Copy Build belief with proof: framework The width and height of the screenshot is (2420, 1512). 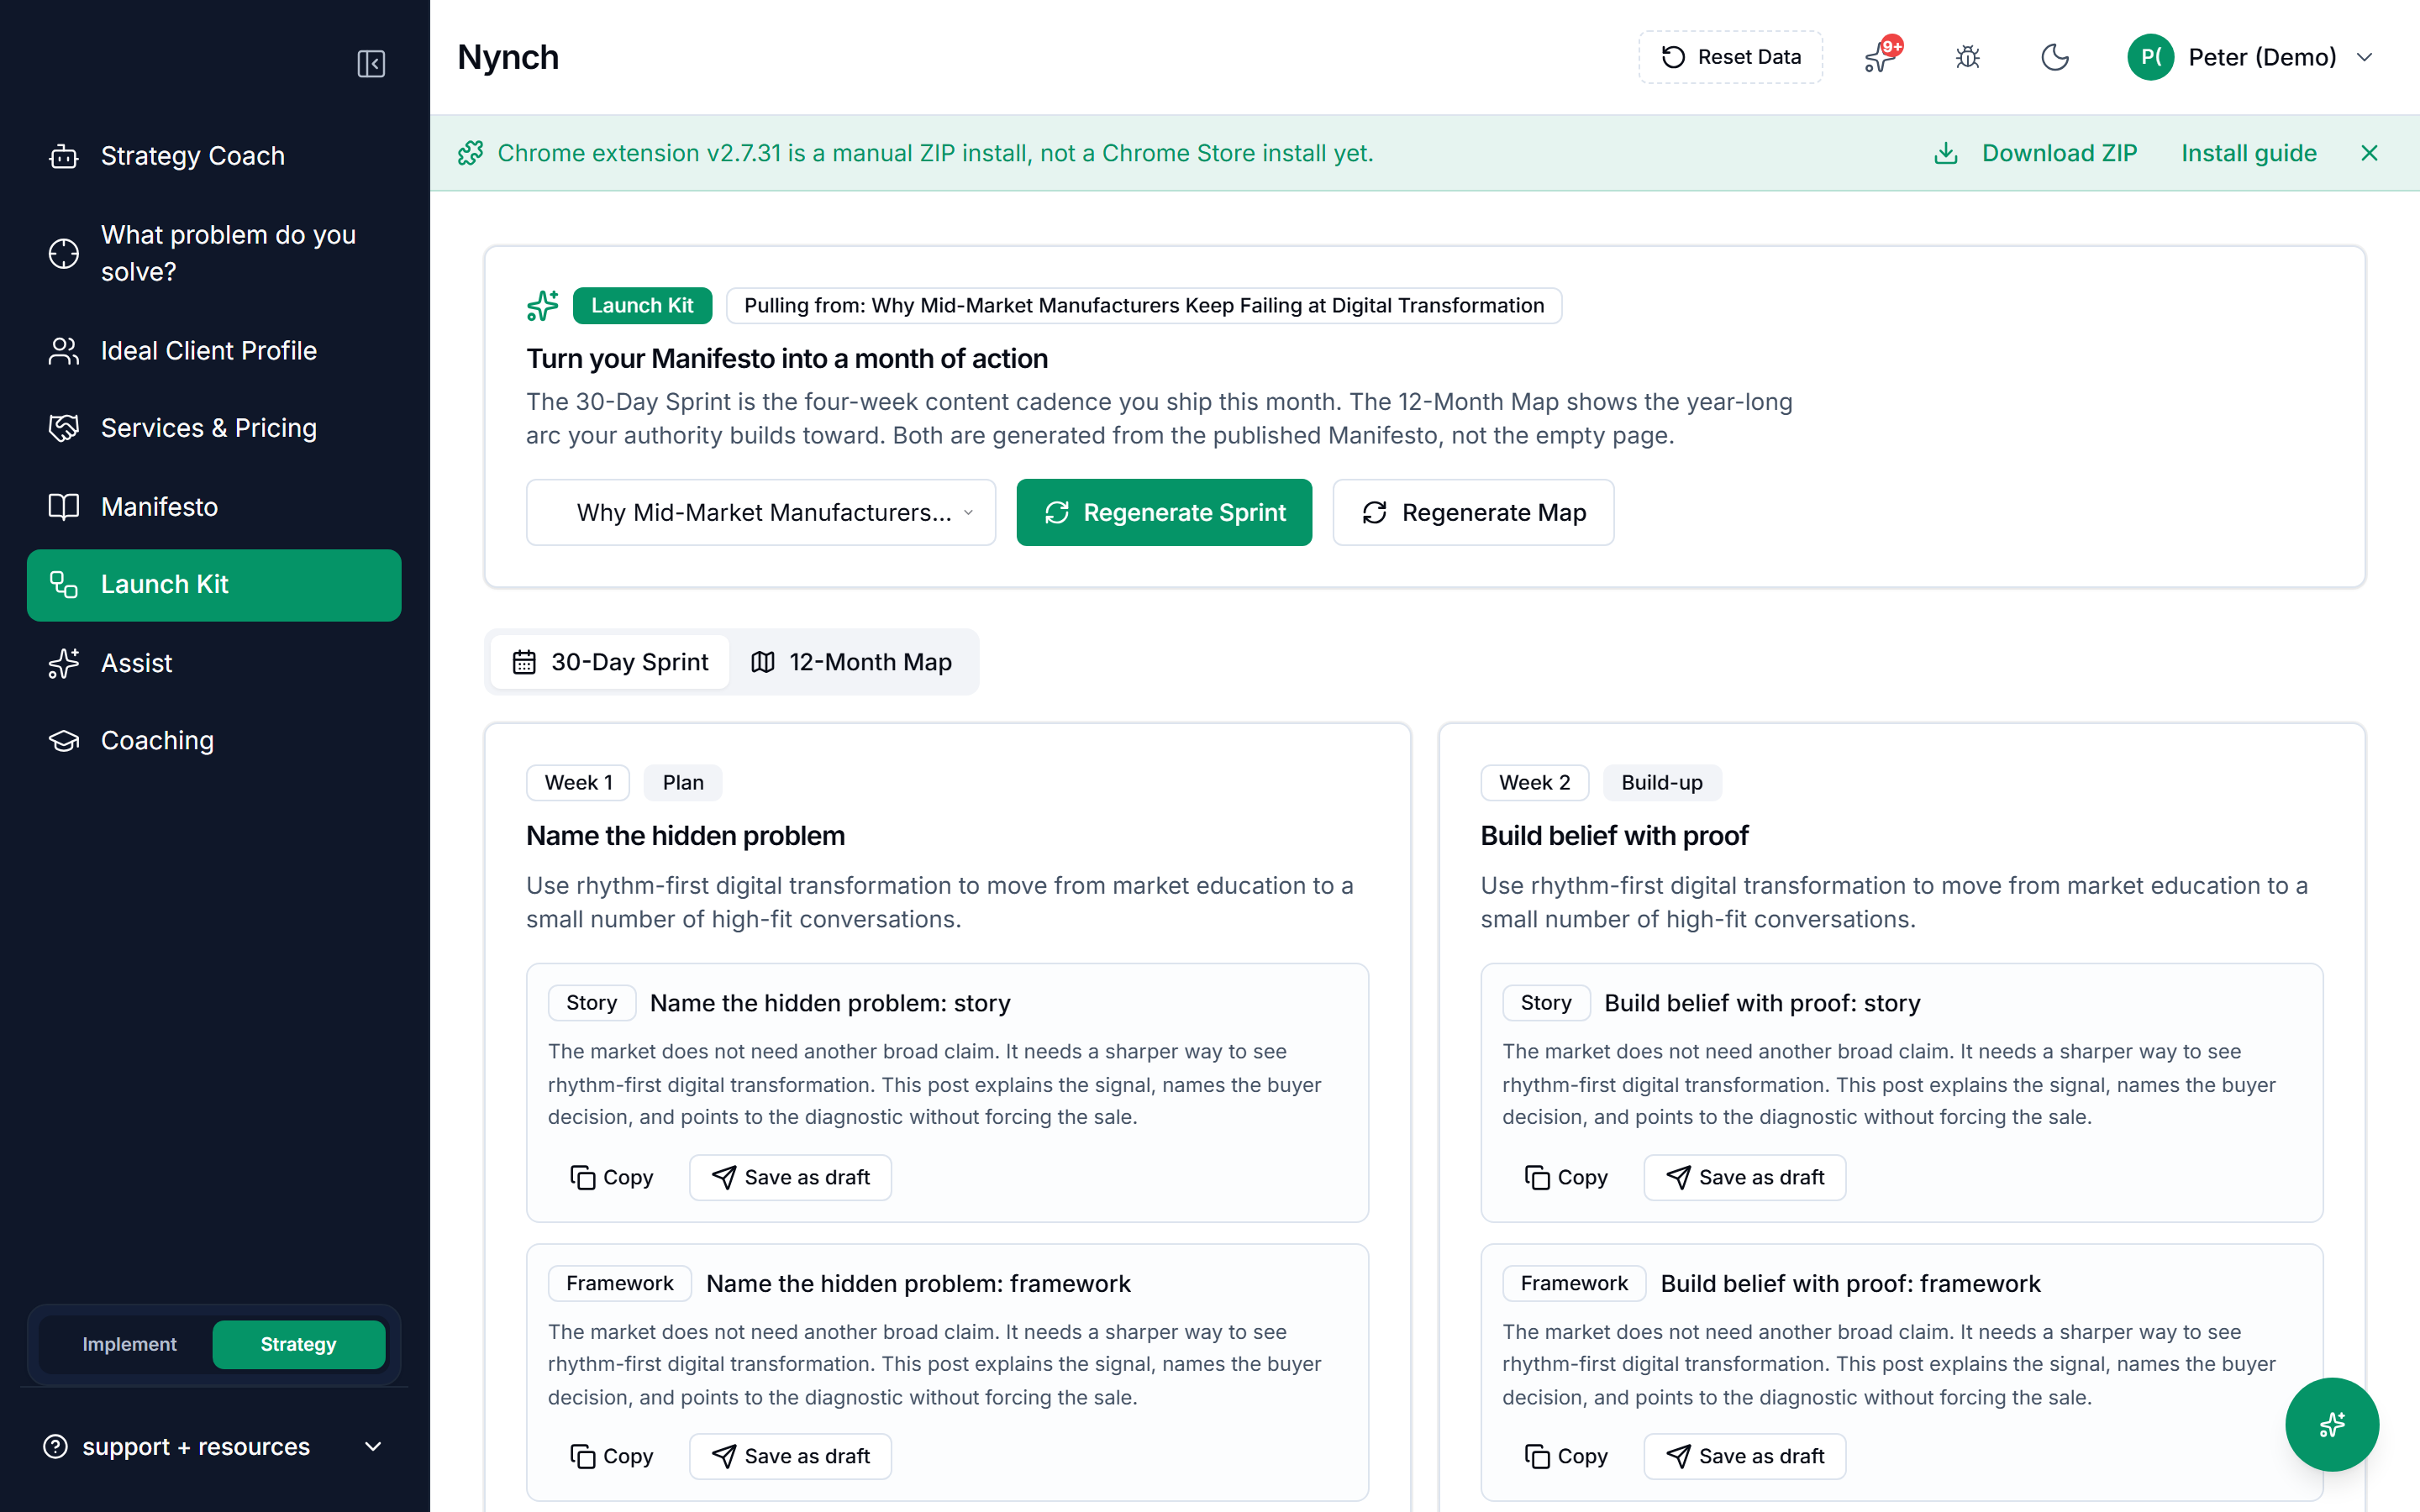point(1566,1456)
